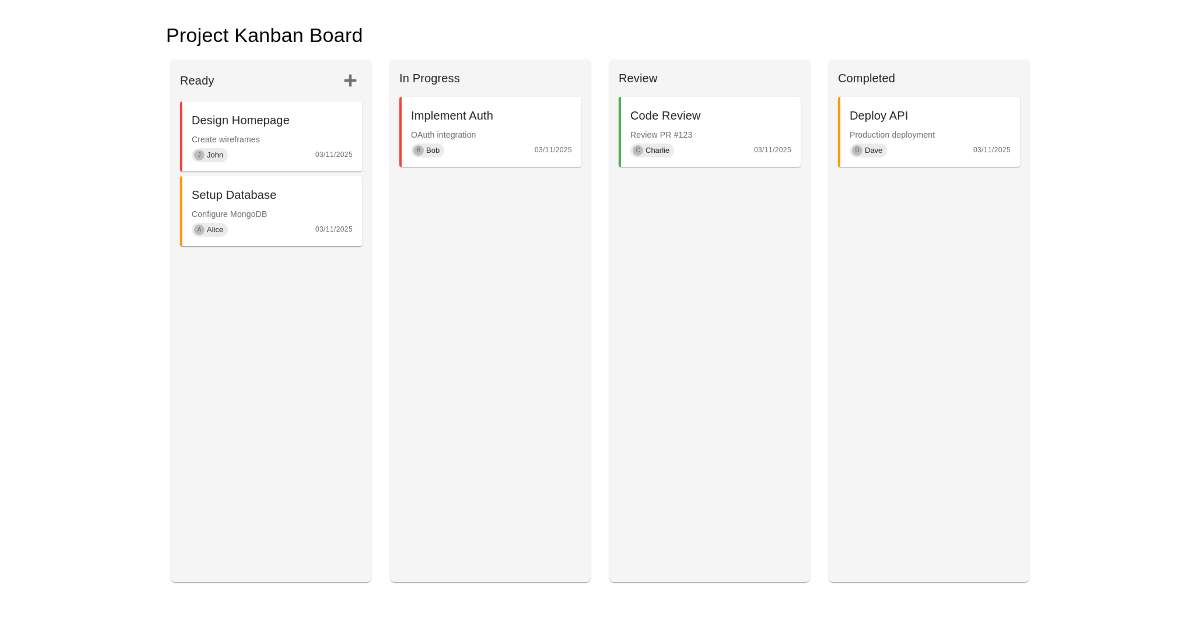Click the Project Kanban Board title
Screen dimensions: 1200x630
[264, 35]
